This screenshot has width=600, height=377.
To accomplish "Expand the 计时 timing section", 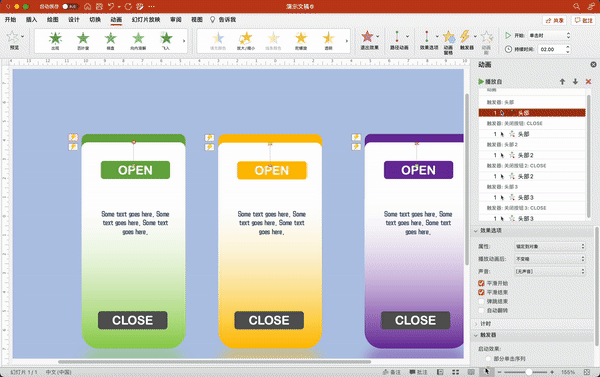I will 485,324.
